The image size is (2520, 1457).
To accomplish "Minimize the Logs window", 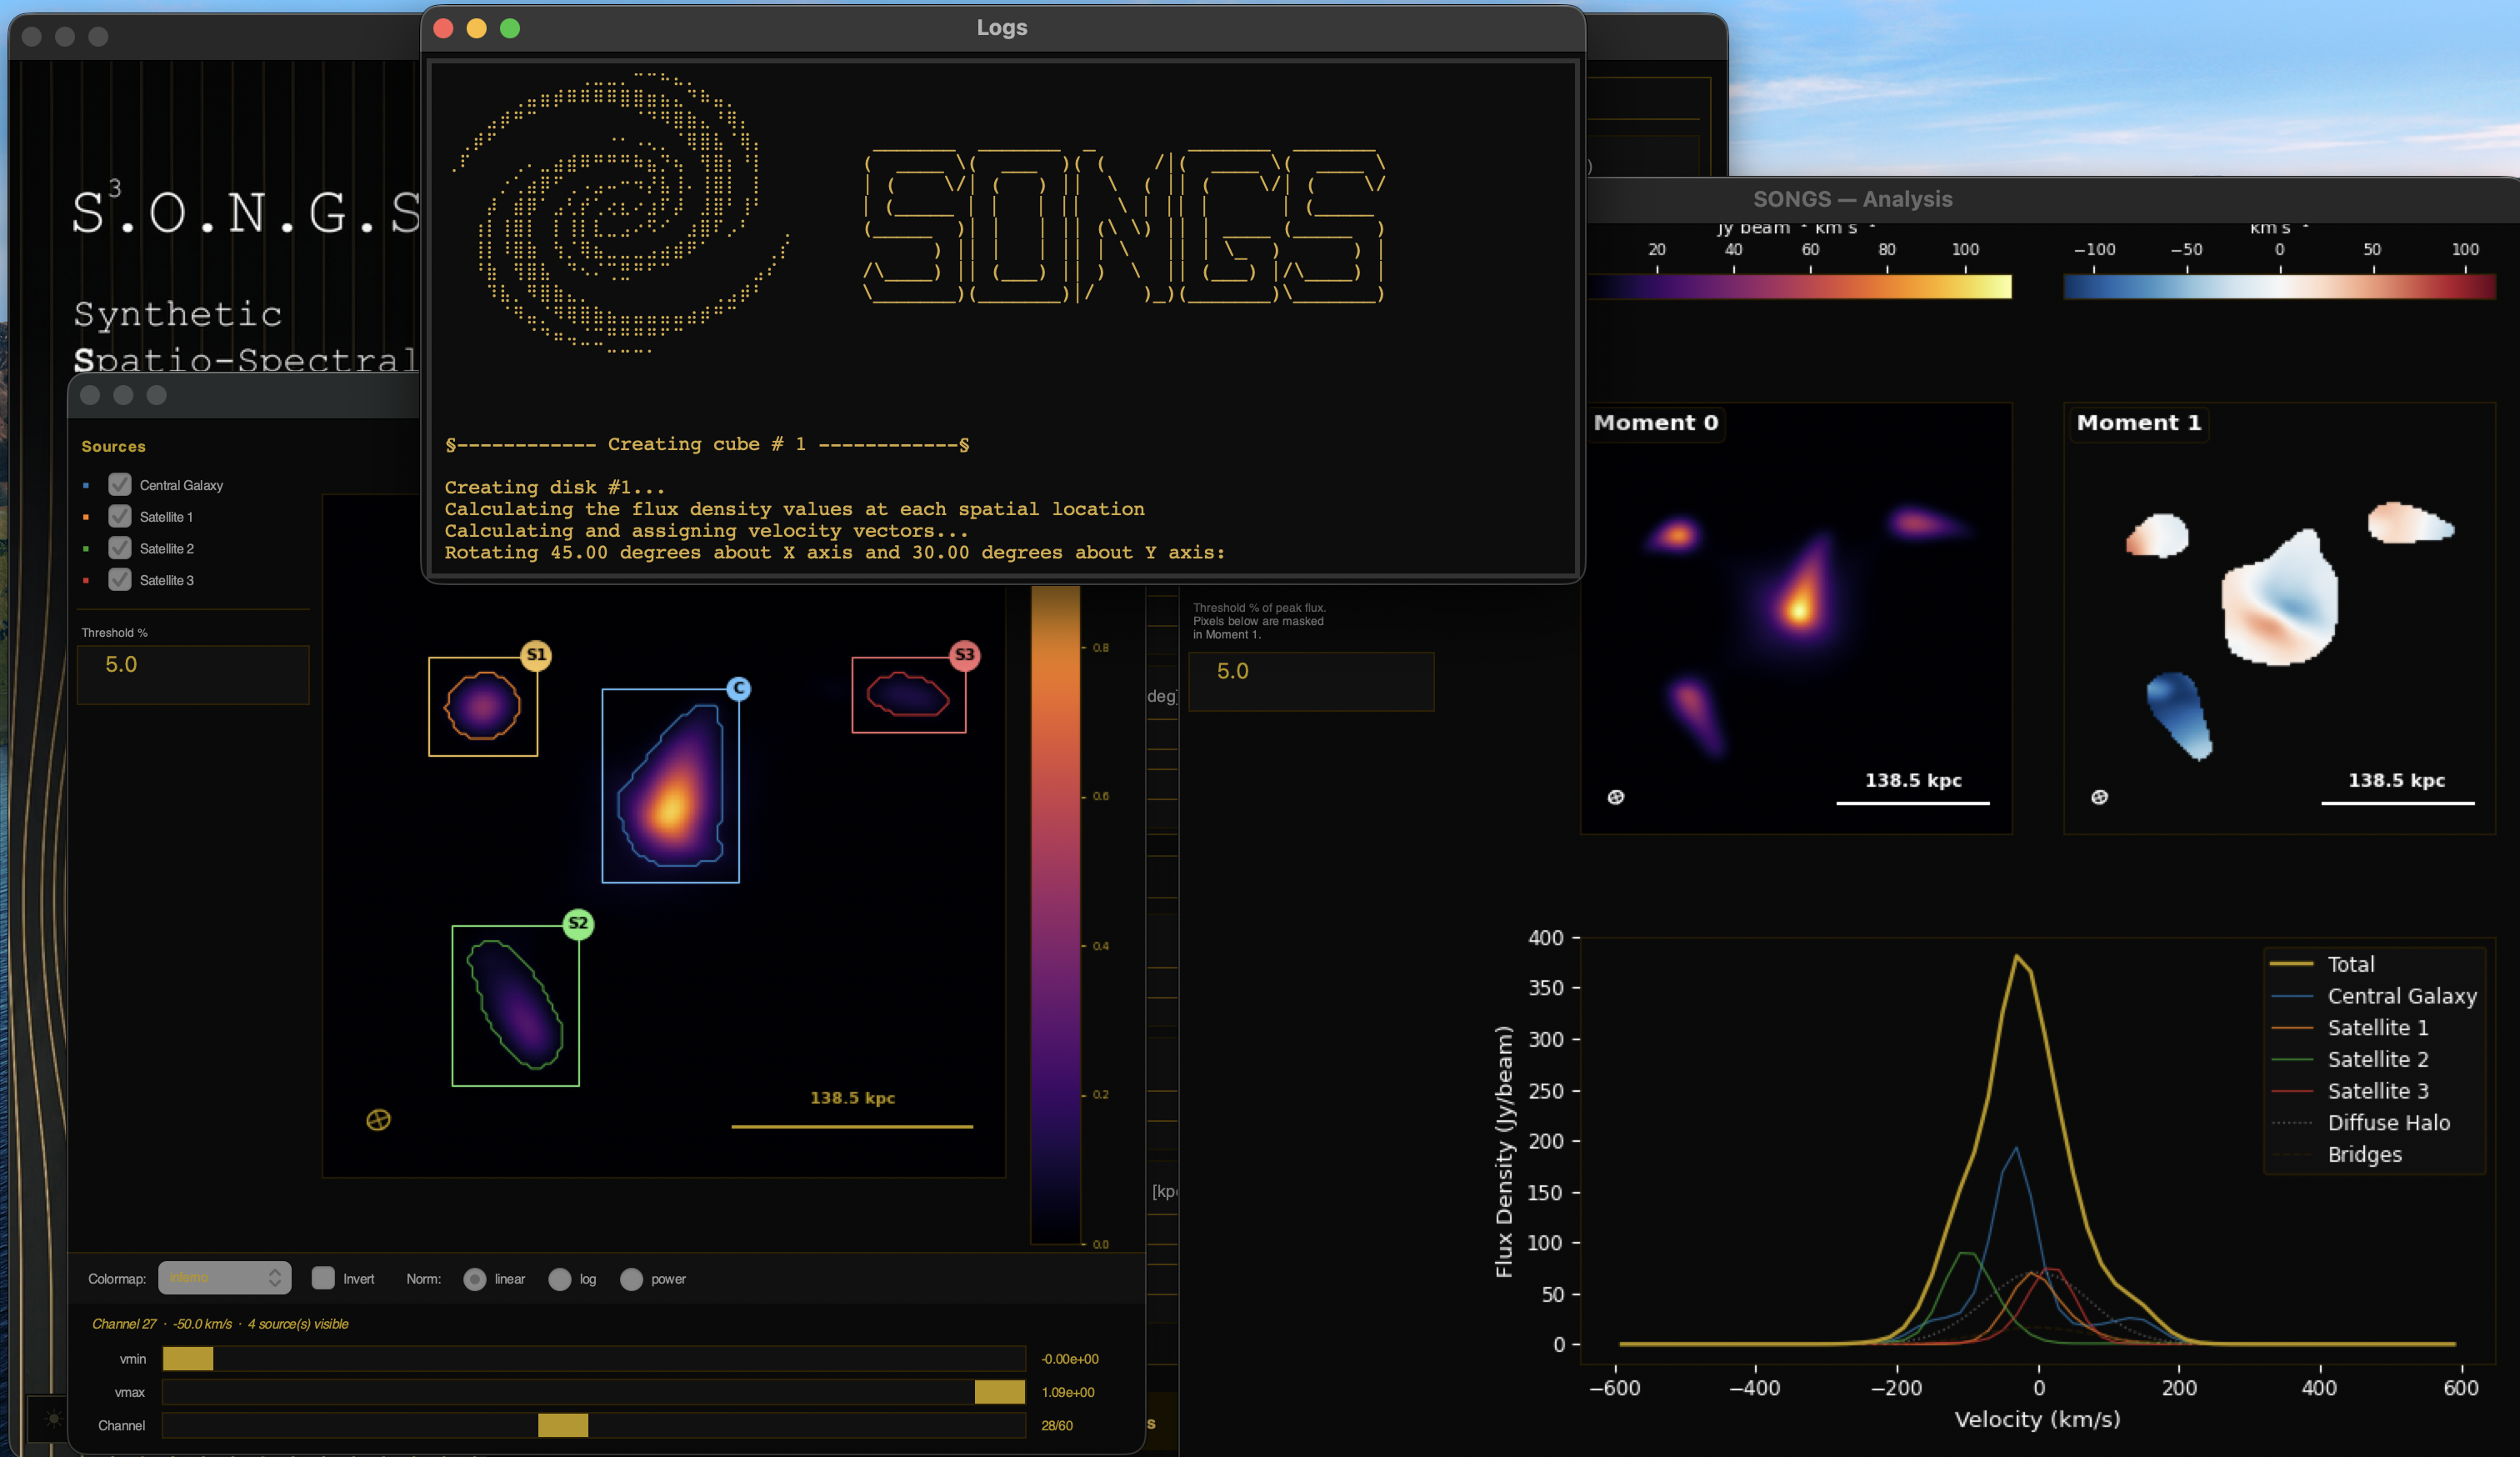I will 476,28.
